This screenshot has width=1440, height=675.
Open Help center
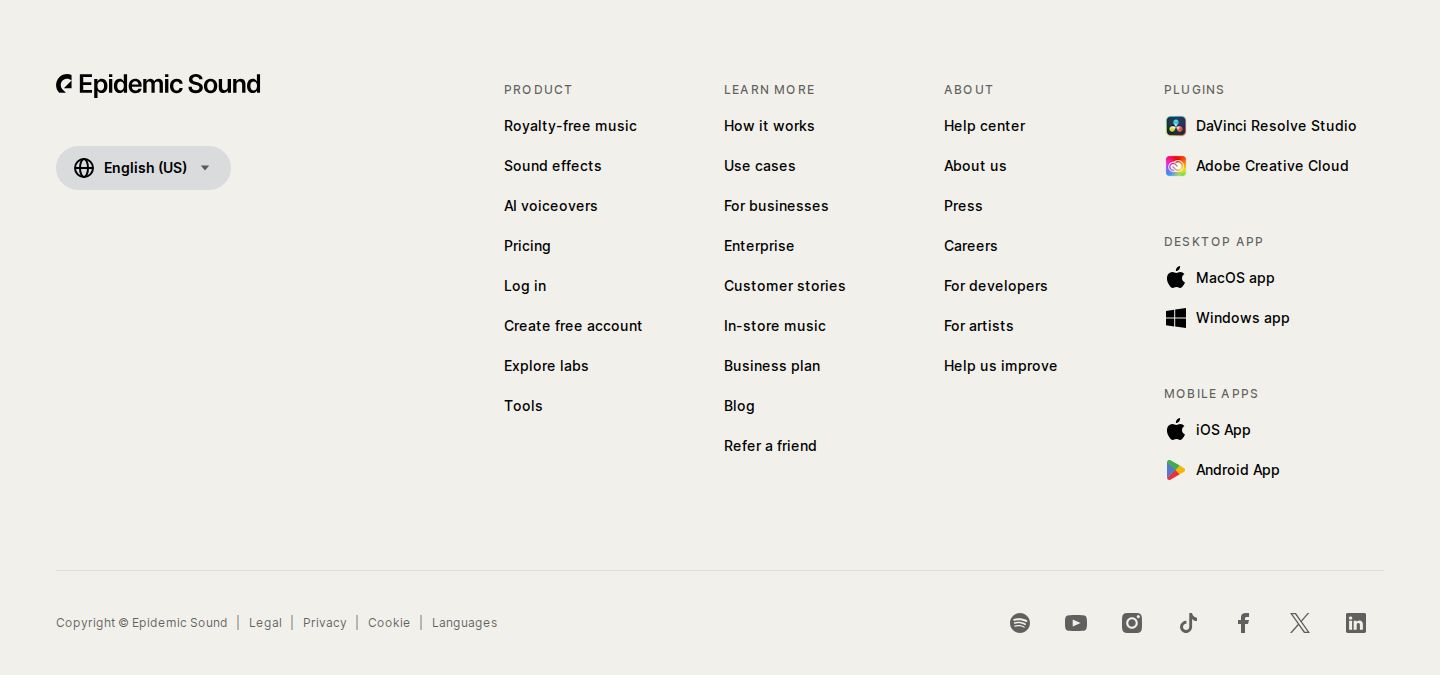[x=984, y=126]
